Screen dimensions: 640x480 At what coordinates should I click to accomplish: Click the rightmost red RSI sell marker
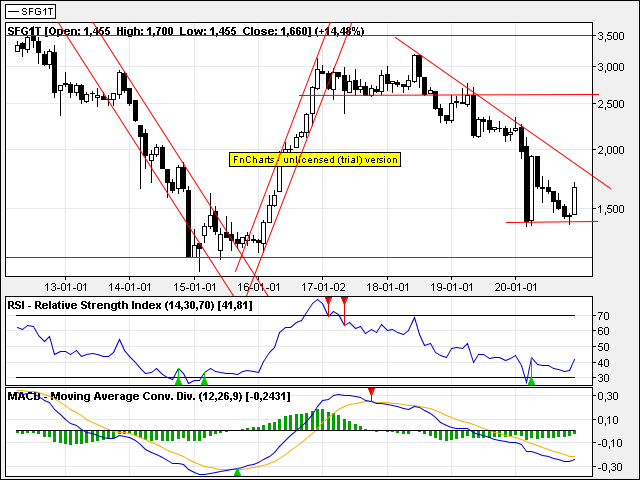(344, 301)
